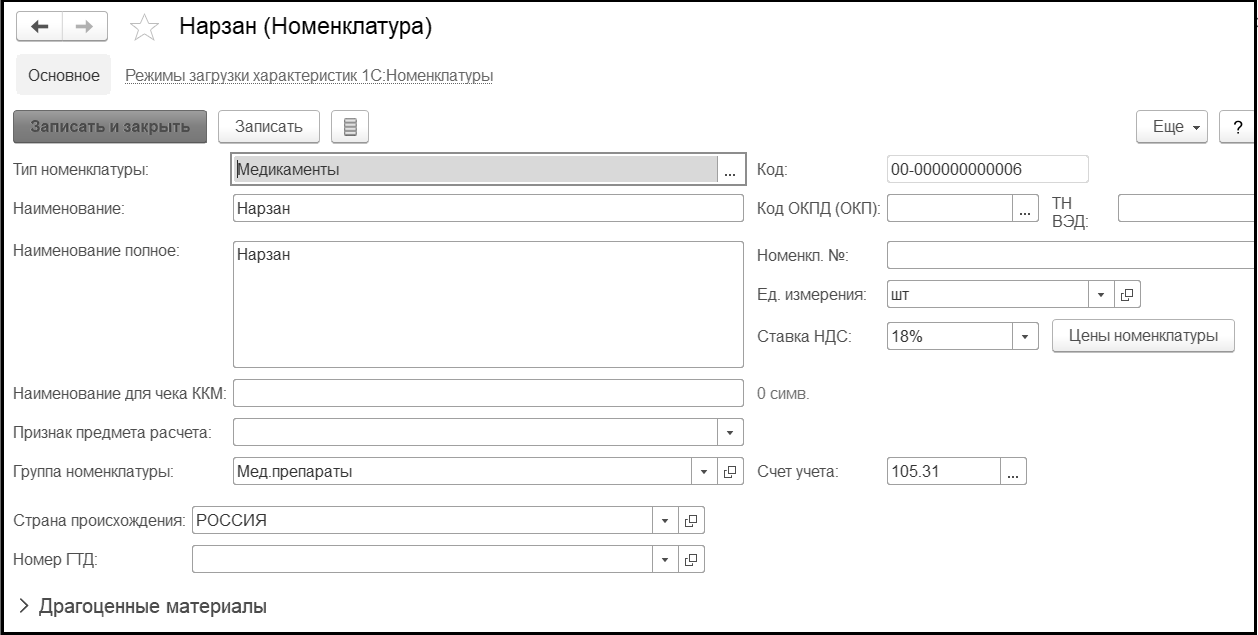Open Режимы загрузки характеристик 1С:Номенклатуры link
The height and width of the screenshot is (635, 1258).
[308, 76]
